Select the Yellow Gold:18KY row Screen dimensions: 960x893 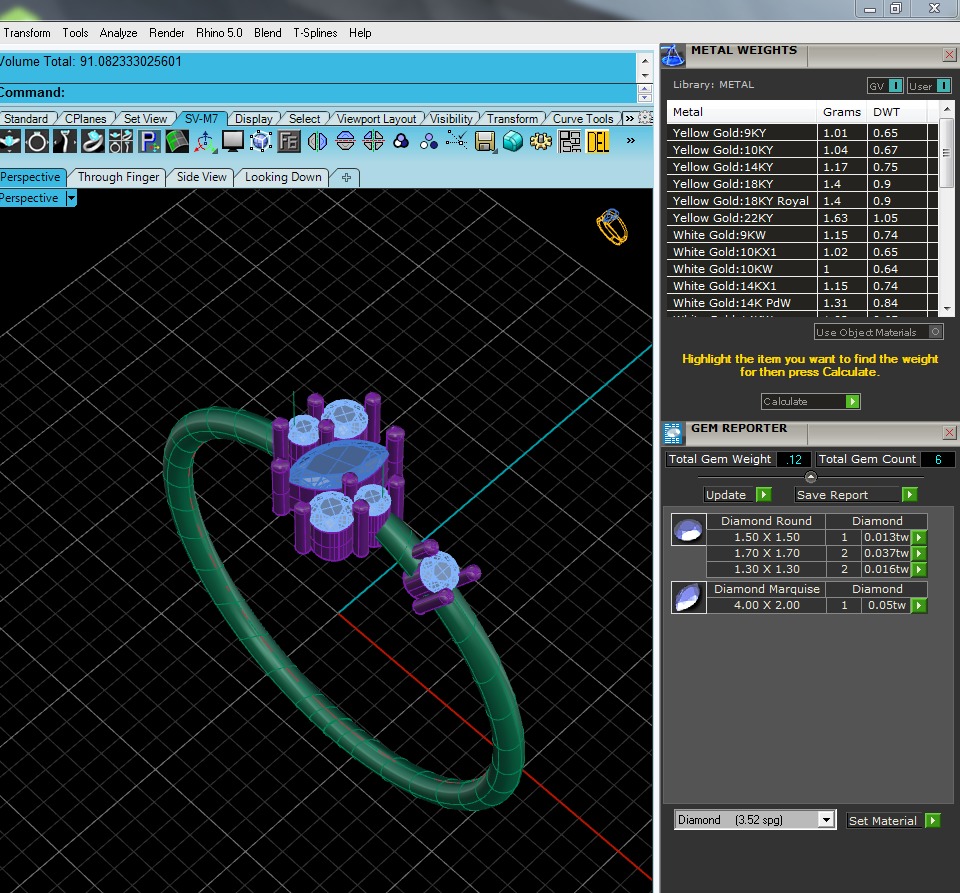point(802,184)
